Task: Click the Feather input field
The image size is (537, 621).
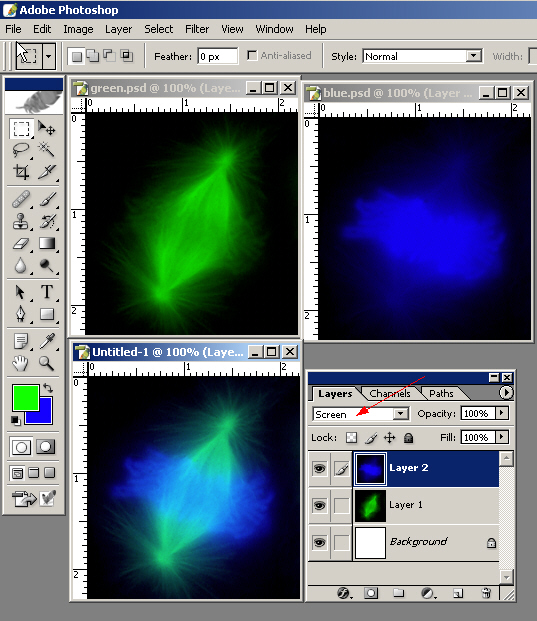Action: (x=218, y=56)
